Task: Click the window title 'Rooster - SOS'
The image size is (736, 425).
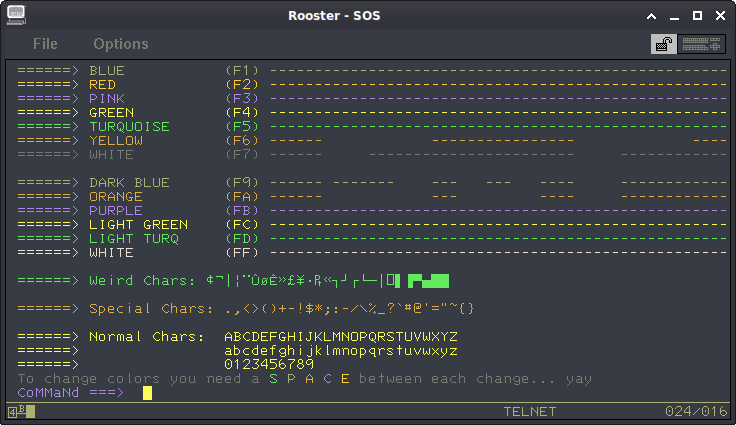Action: pos(334,15)
